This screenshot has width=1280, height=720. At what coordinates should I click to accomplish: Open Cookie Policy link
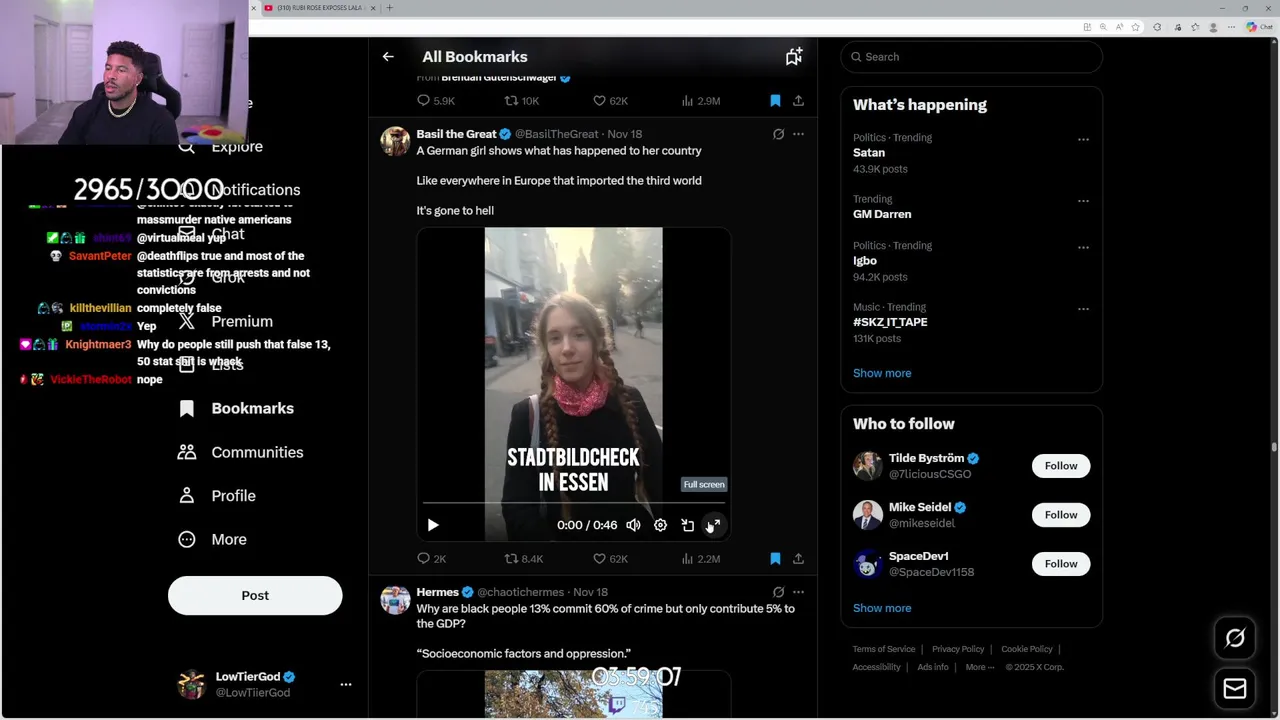pyautogui.click(x=1027, y=649)
